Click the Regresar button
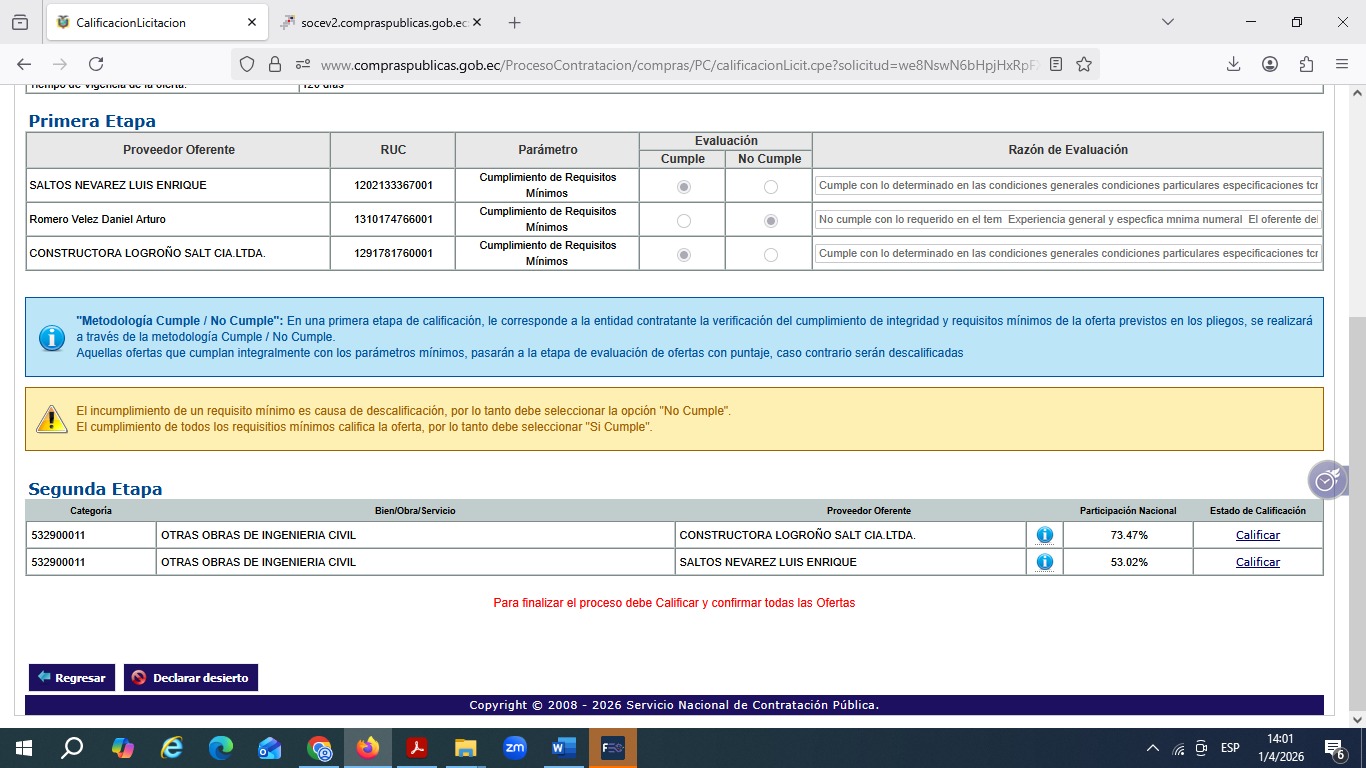The height and width of the screenshot is (768, 1366). click(x=72, y=677)
